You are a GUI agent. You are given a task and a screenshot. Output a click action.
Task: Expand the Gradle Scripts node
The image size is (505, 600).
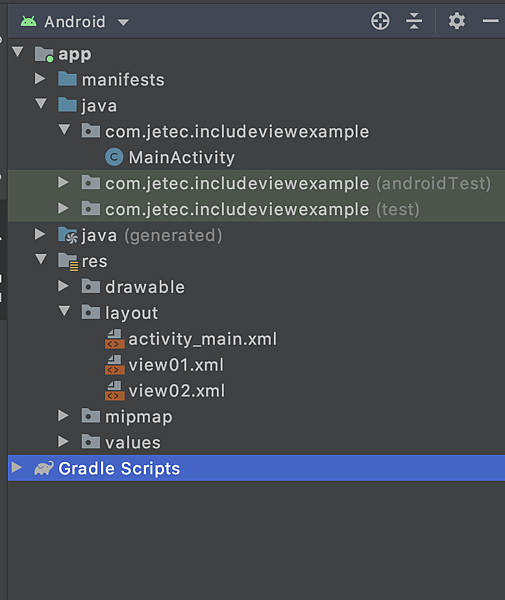click(x=16, y=467)
